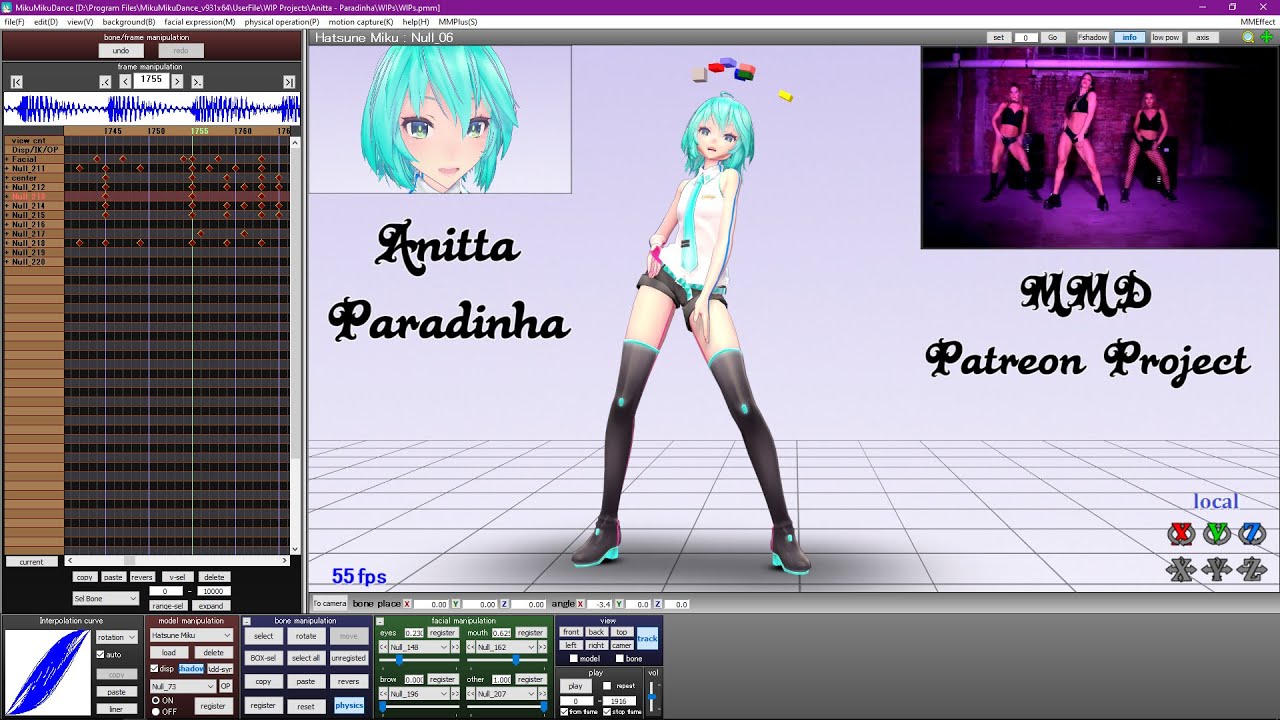Click the current frame number field

click(x=151, y=80)
